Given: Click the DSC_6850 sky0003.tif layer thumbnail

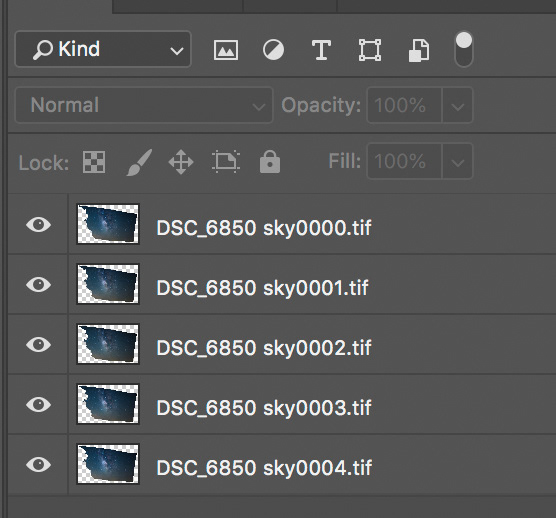Looking at the screenshot, I should [108, 404].
